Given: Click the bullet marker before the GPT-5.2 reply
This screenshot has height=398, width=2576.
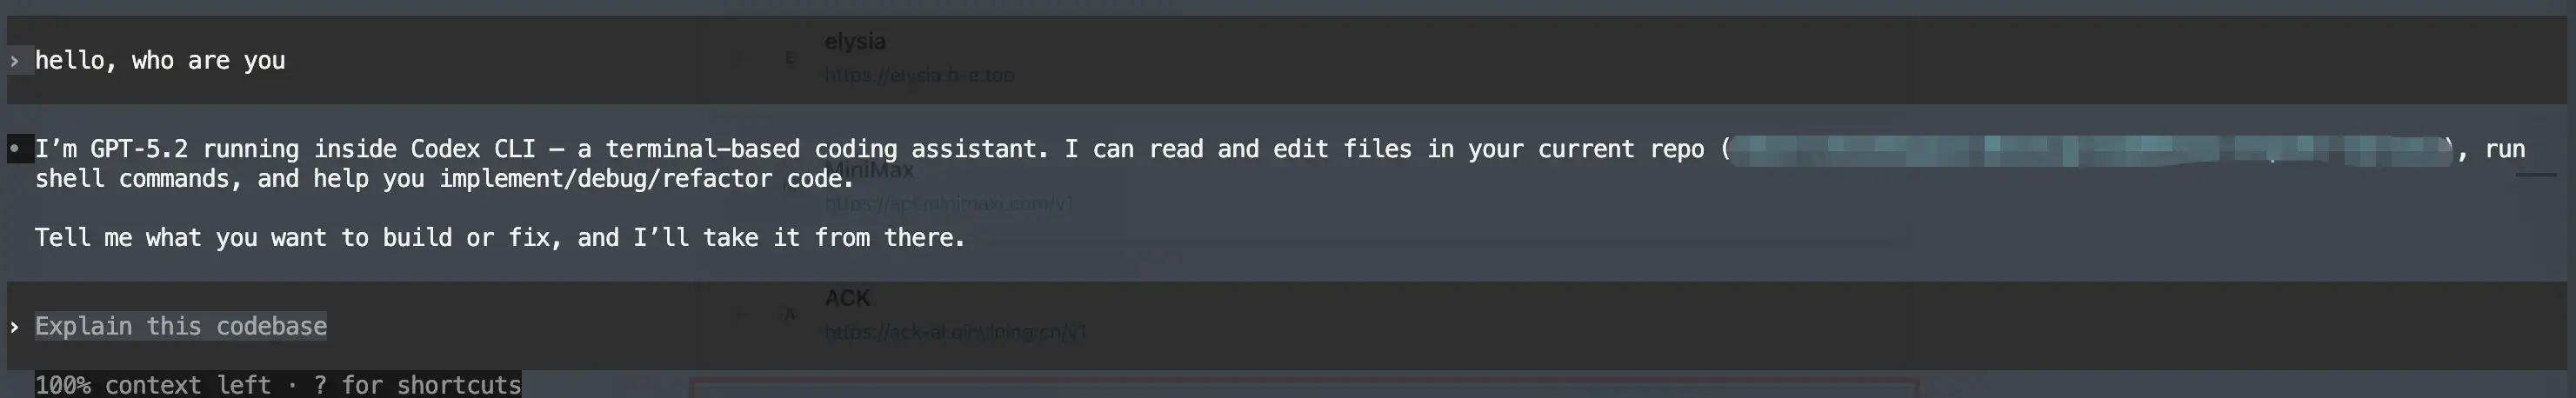Looking at the screenshot, I should (x=15, y=149).
